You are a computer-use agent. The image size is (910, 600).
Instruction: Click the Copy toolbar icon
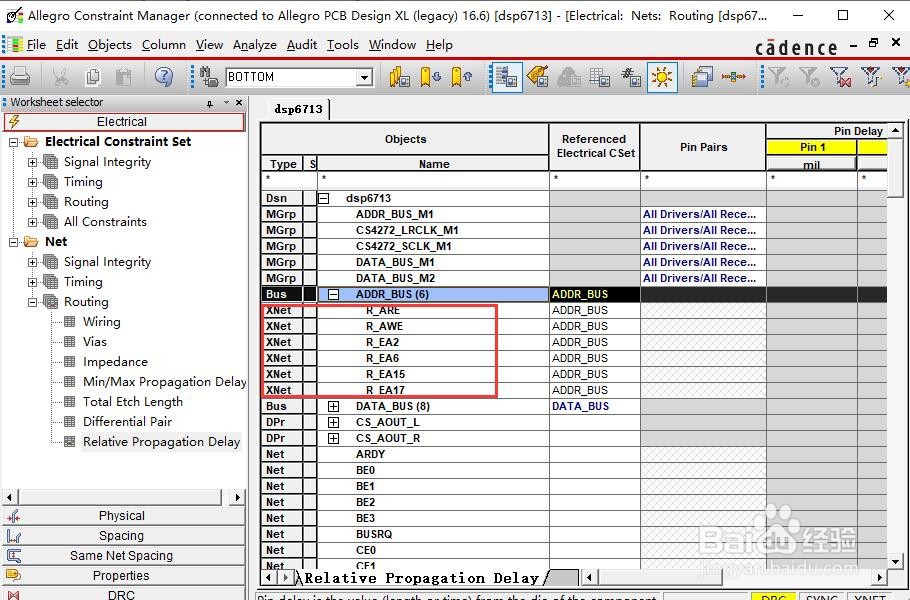coord(92,77)
